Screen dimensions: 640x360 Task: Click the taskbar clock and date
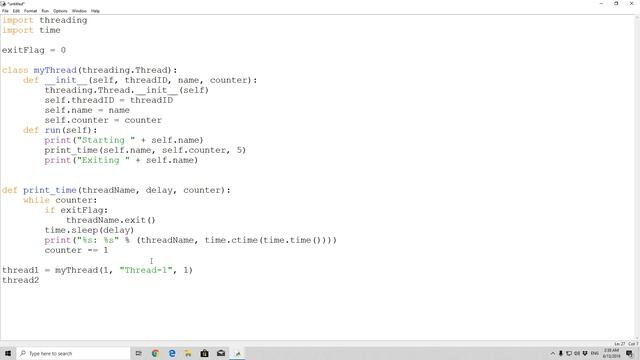(x=611, y=353)
